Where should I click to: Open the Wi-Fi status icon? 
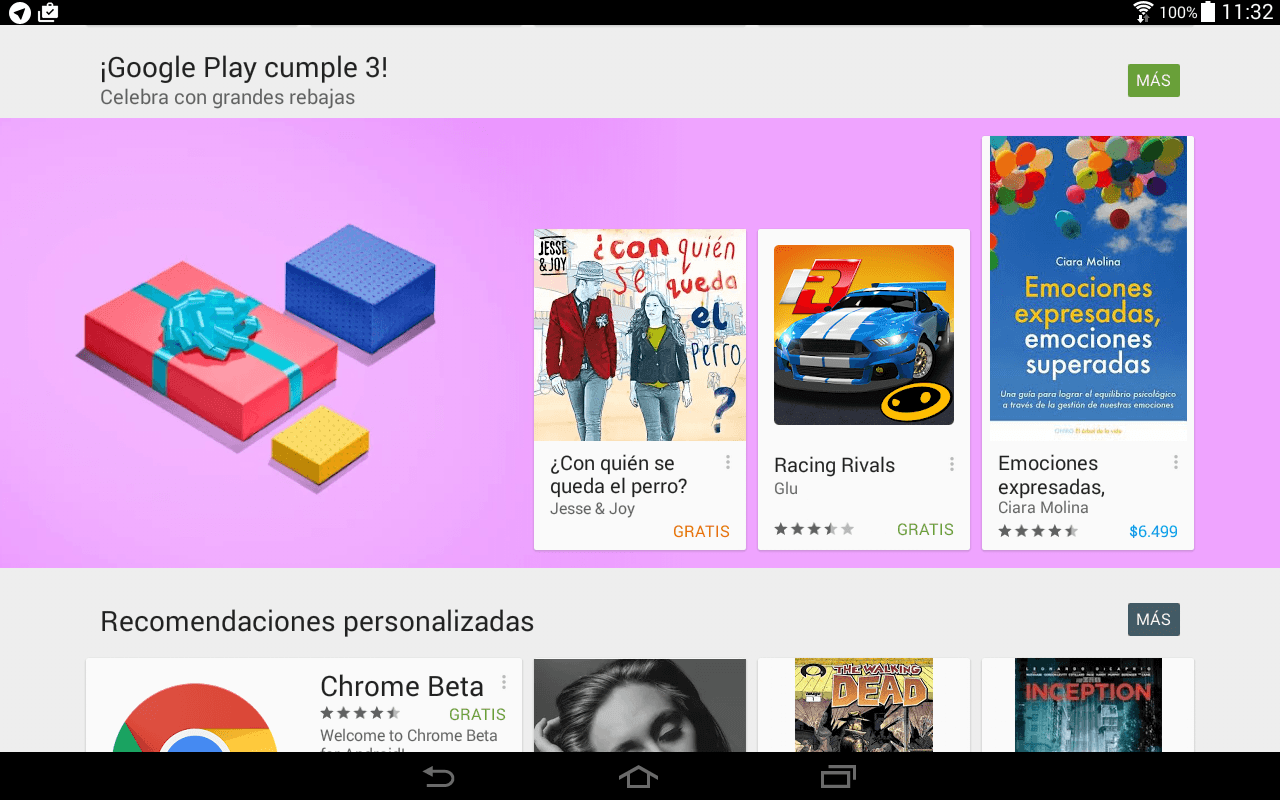click(1143, 12)
